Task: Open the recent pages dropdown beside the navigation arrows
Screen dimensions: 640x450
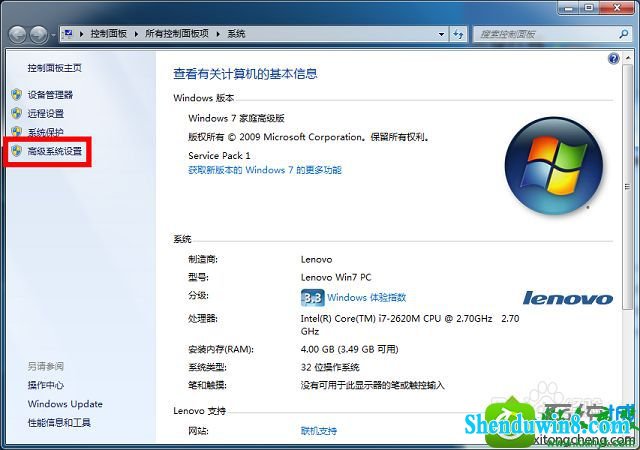Action: click(x=53, y=35)
